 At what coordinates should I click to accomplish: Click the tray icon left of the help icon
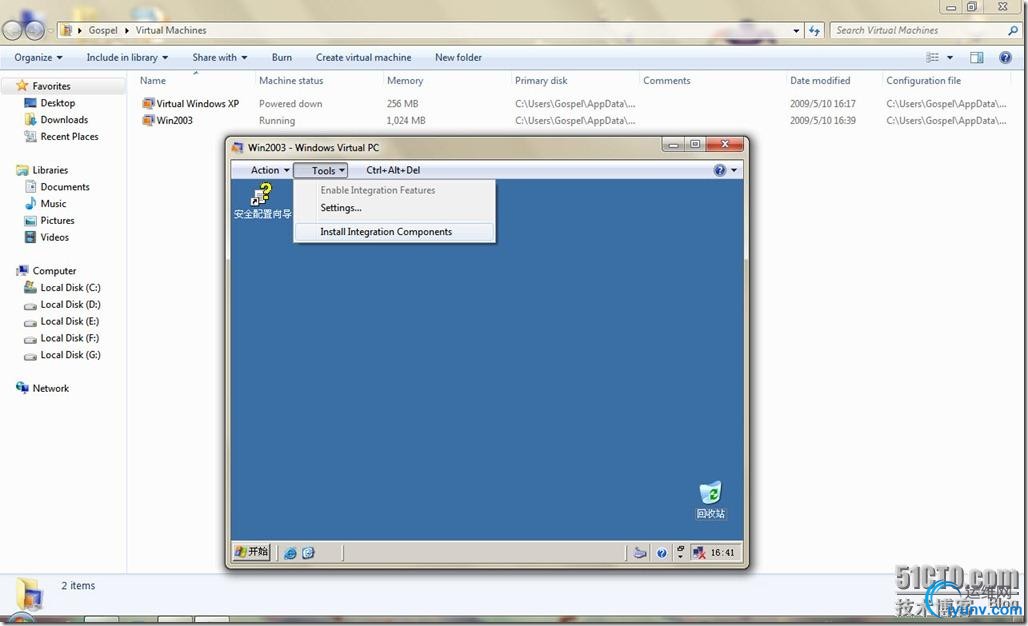(640, 553)
